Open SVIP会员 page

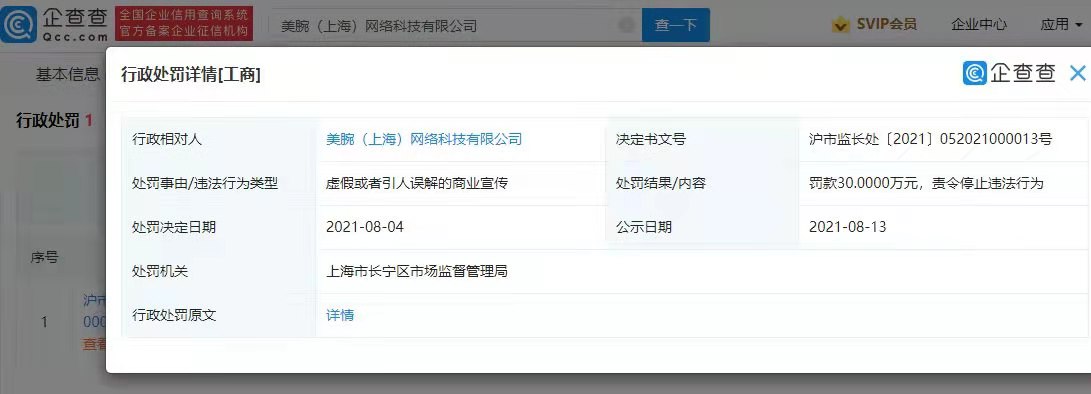point(886,25)
